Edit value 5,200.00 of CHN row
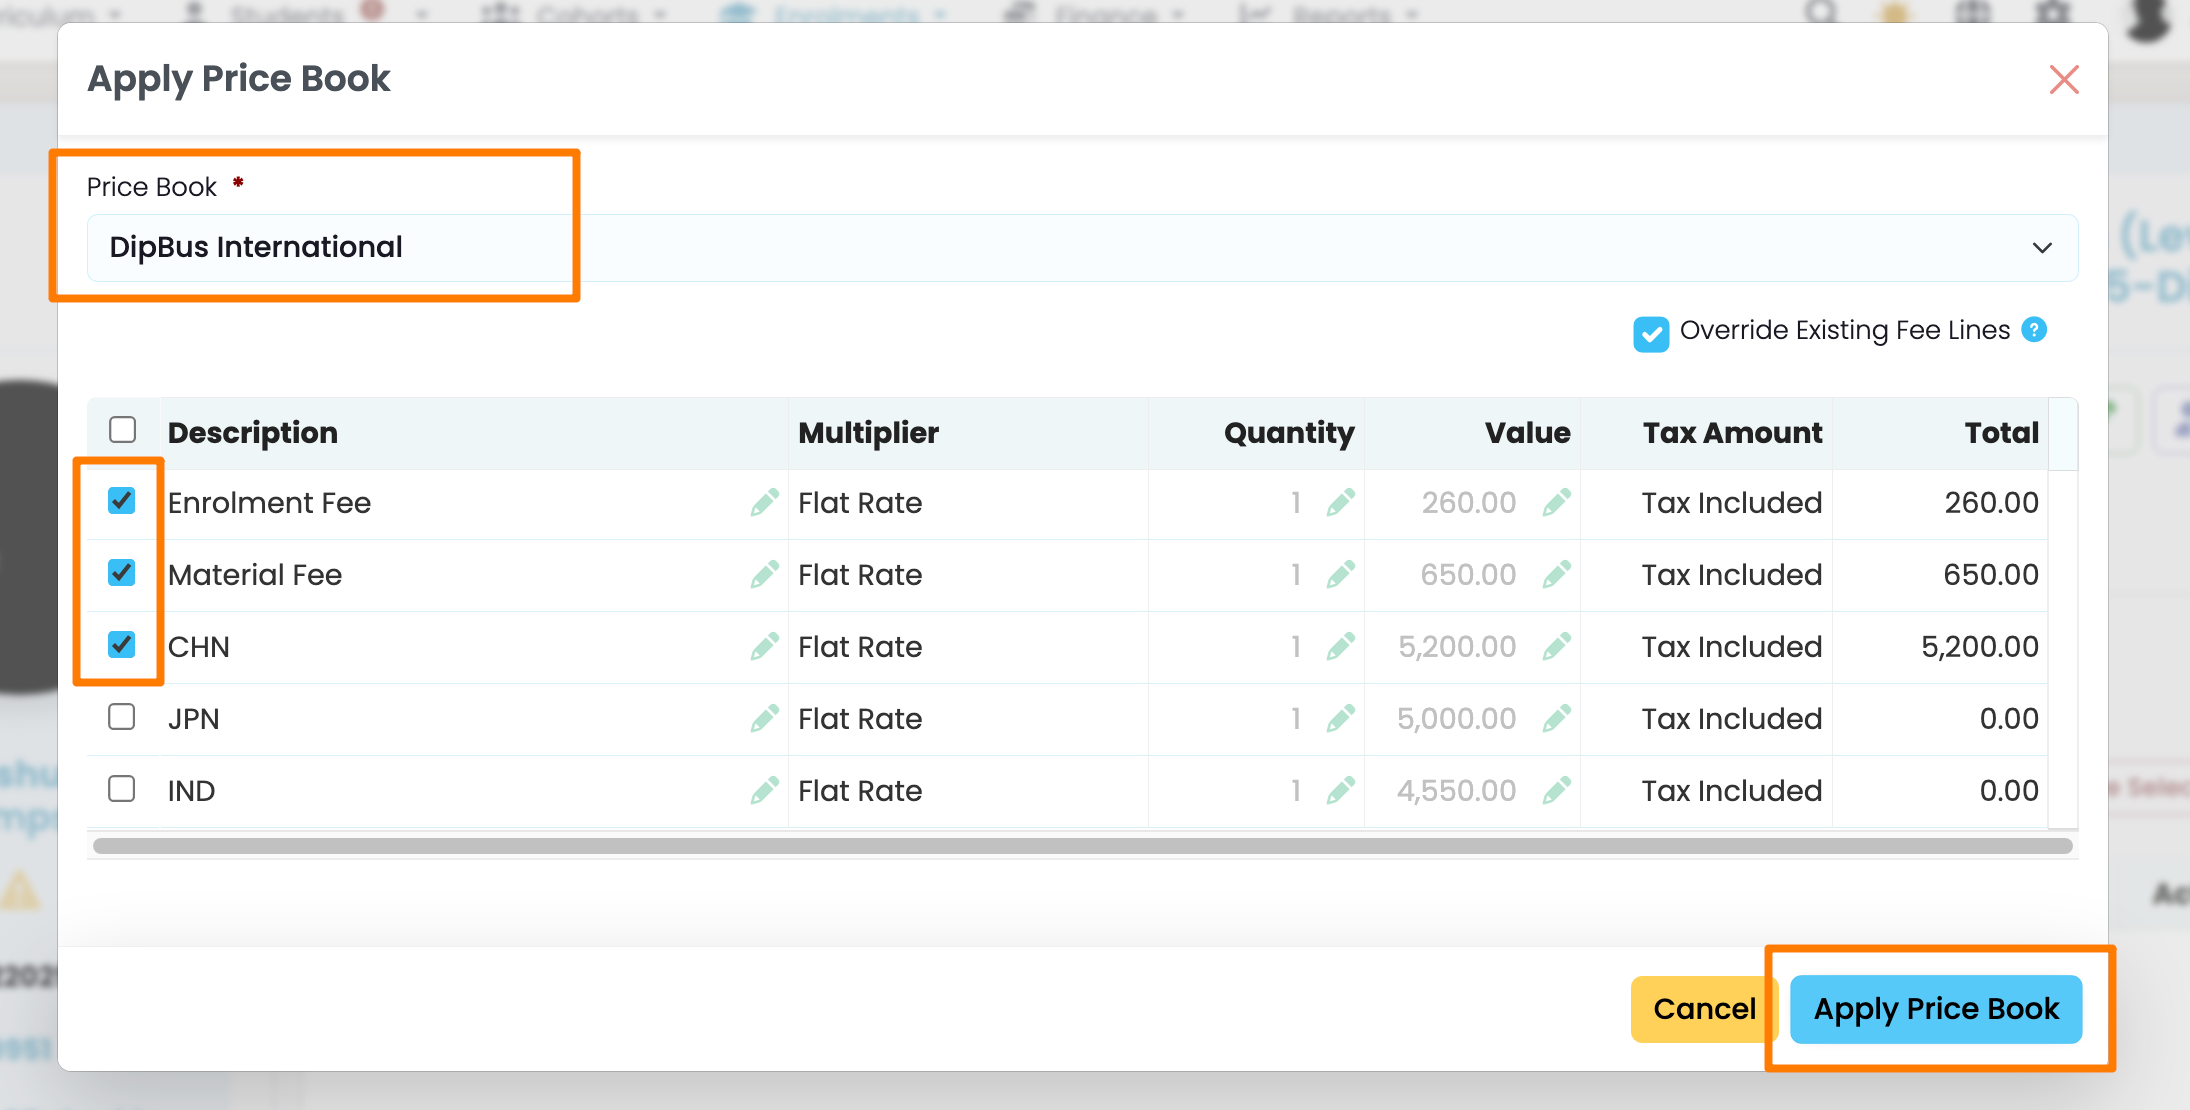 point(1557,646)
